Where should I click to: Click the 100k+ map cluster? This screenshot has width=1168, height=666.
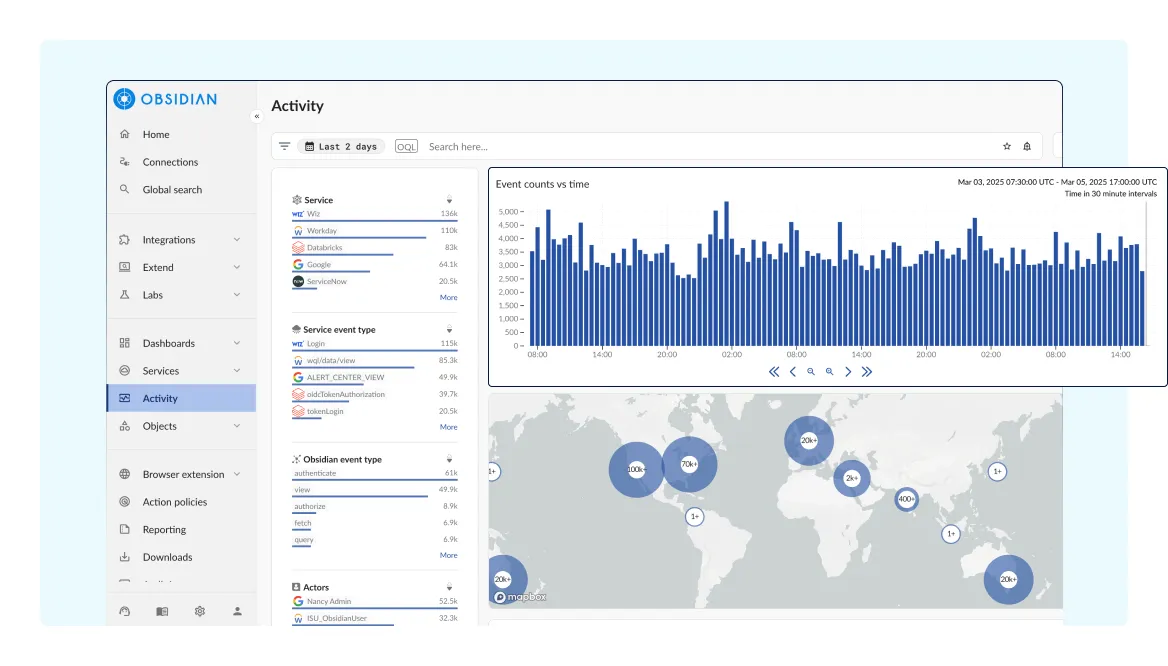pos(636,469)
